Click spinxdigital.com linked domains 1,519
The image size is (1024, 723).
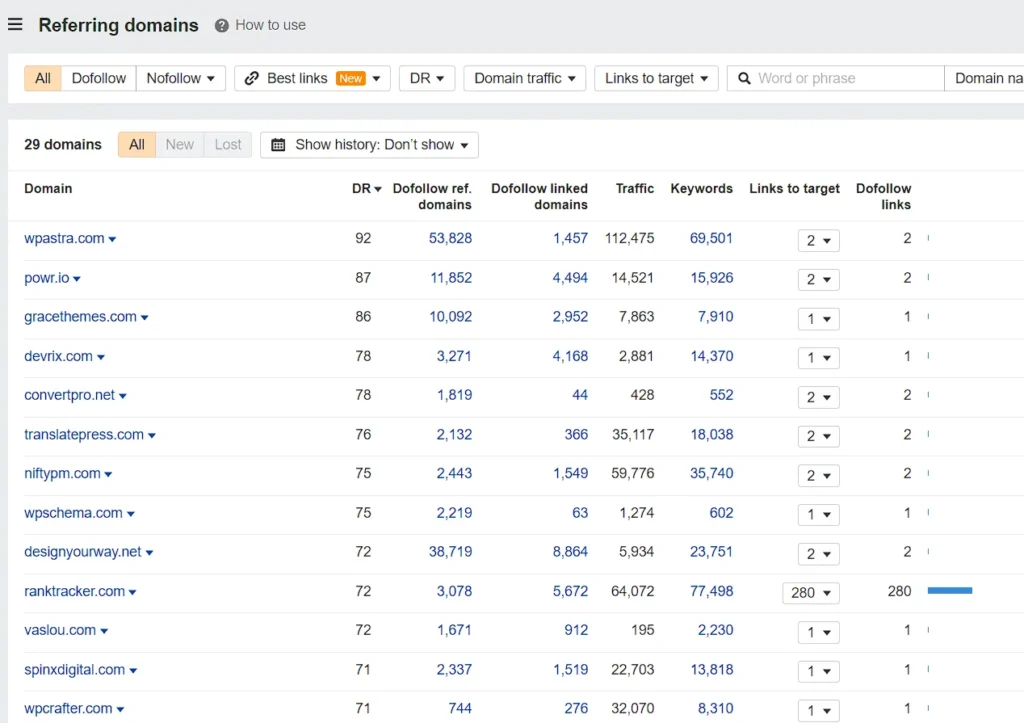point(570,669)
